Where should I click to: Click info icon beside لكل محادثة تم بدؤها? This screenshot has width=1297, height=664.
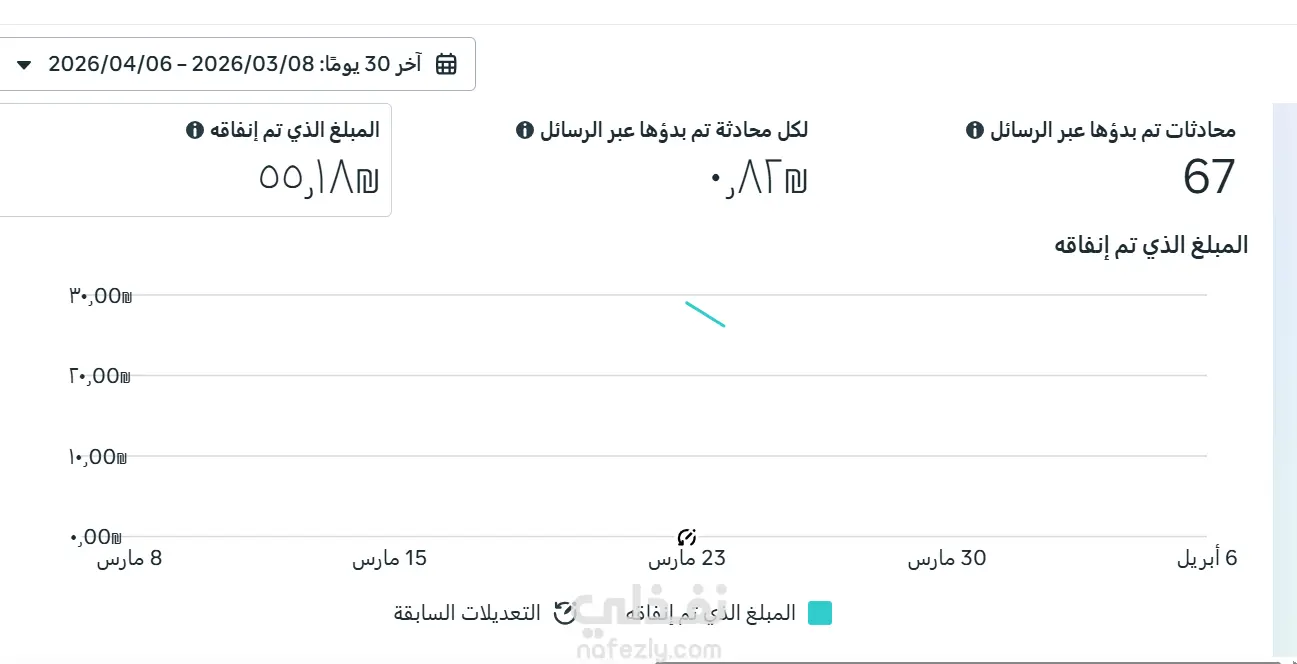[523, 130]
